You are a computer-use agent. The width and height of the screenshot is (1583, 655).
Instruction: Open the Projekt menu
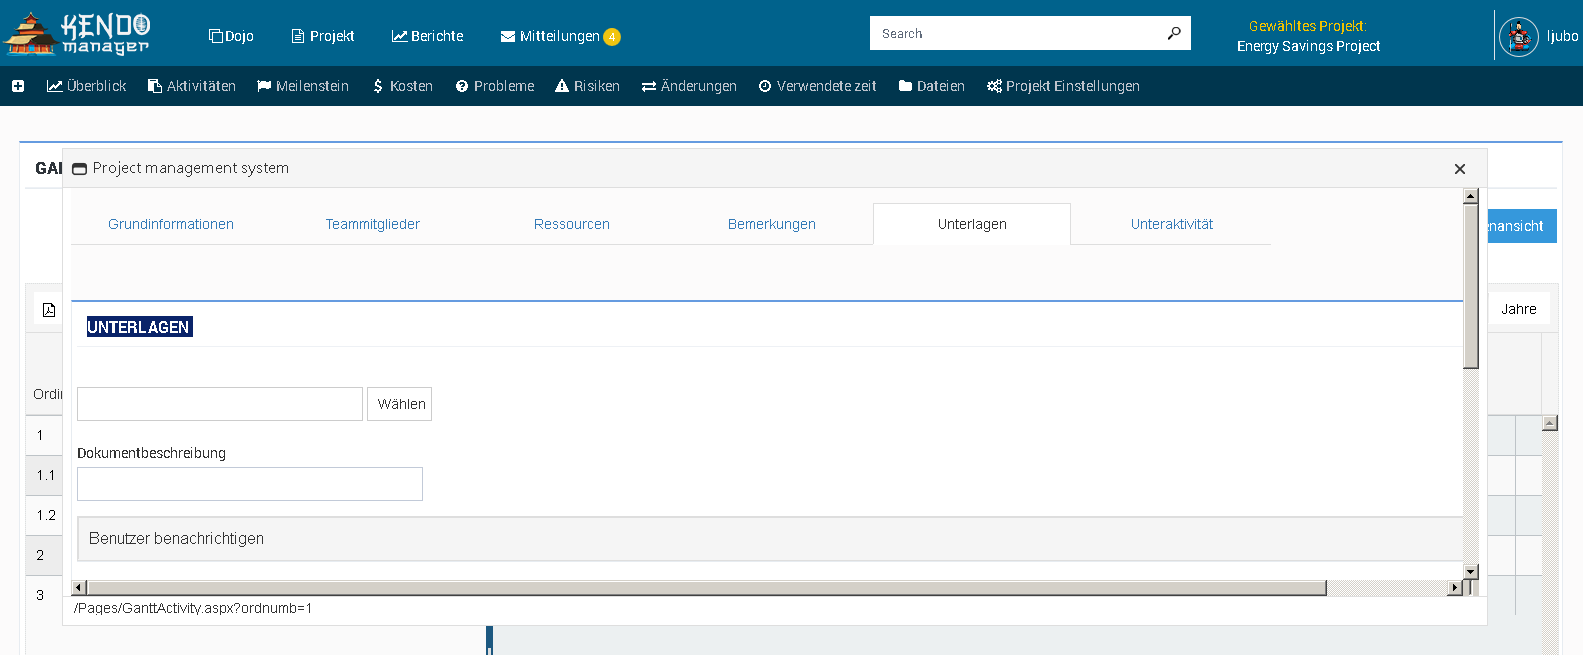tap(323, 36)
